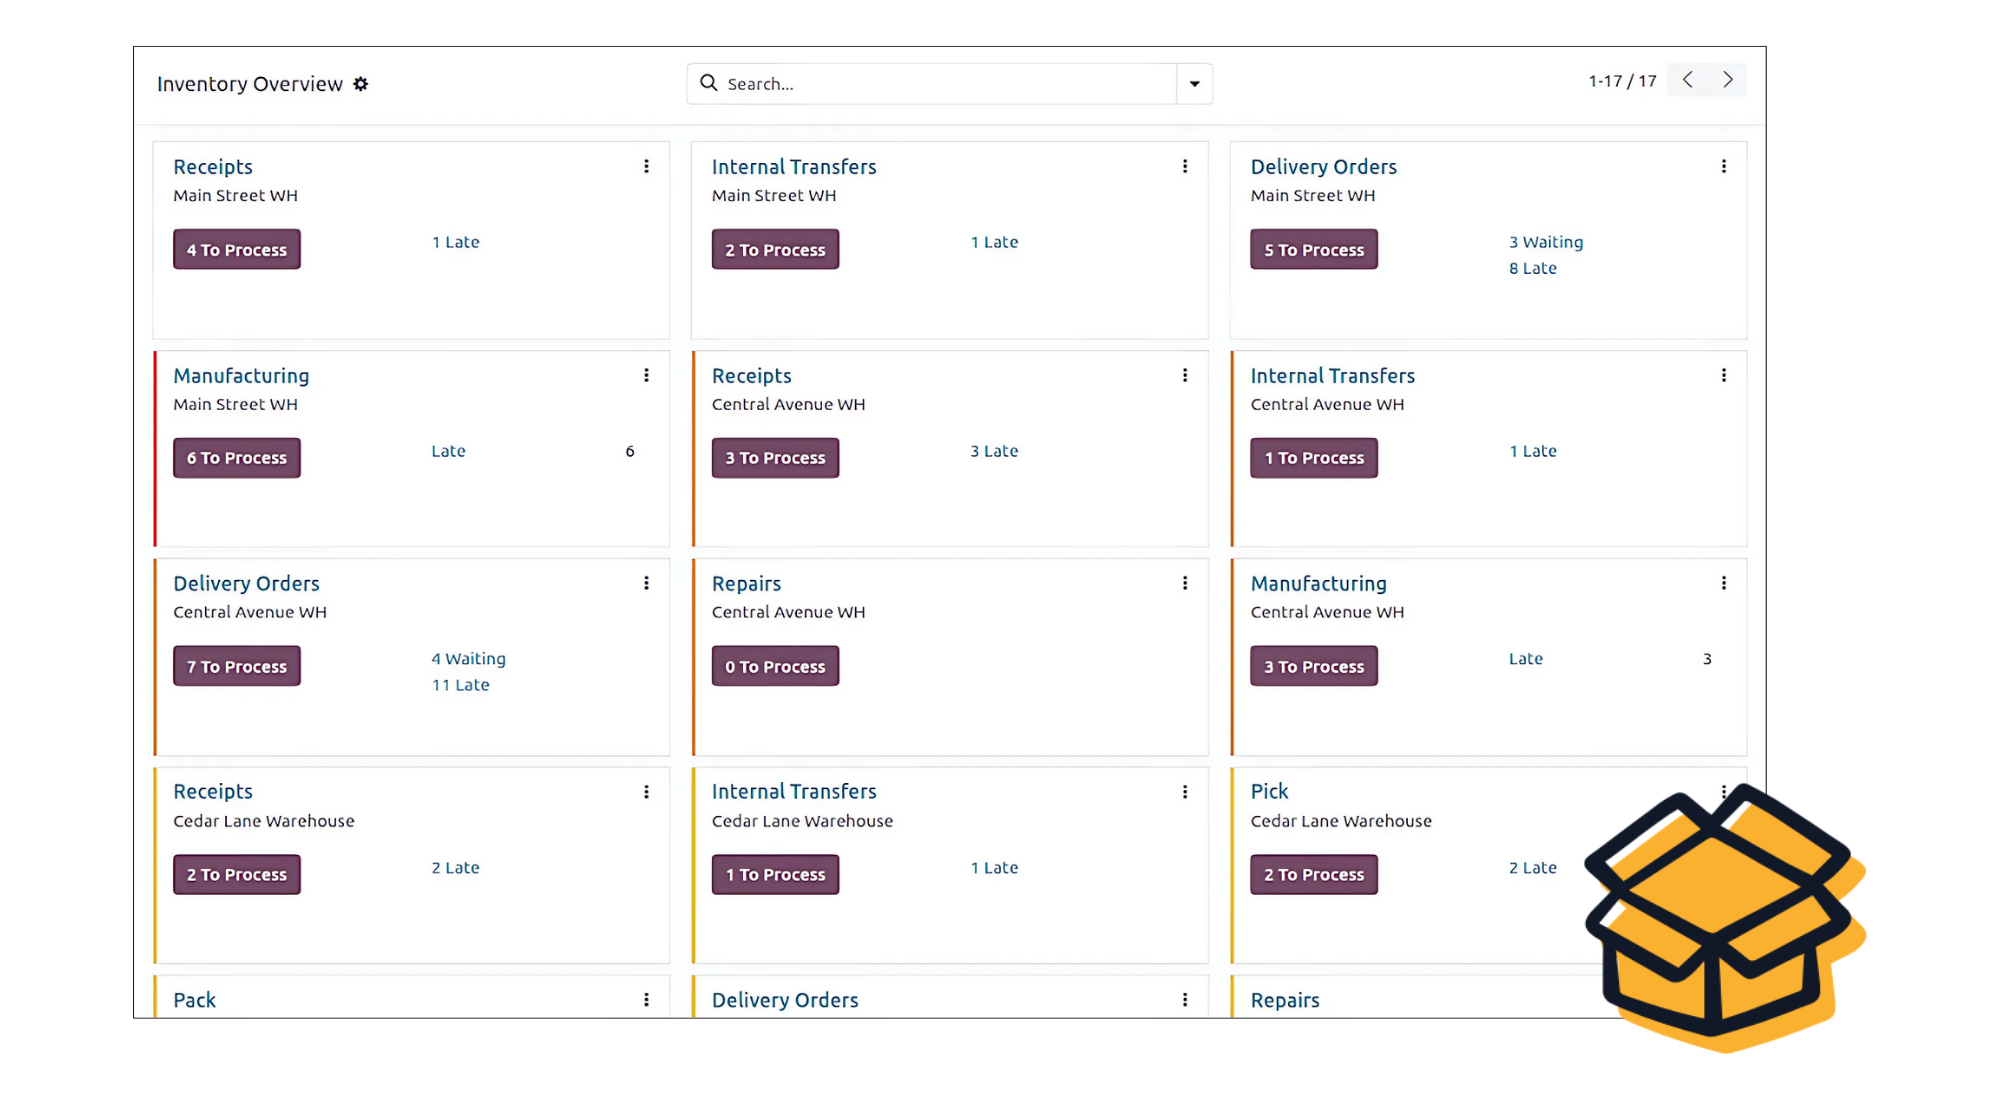This screenshot has height=1100, width=2000.
Task: Click the 4 To Process button on Receipts
Action: [x=237, y=250]
